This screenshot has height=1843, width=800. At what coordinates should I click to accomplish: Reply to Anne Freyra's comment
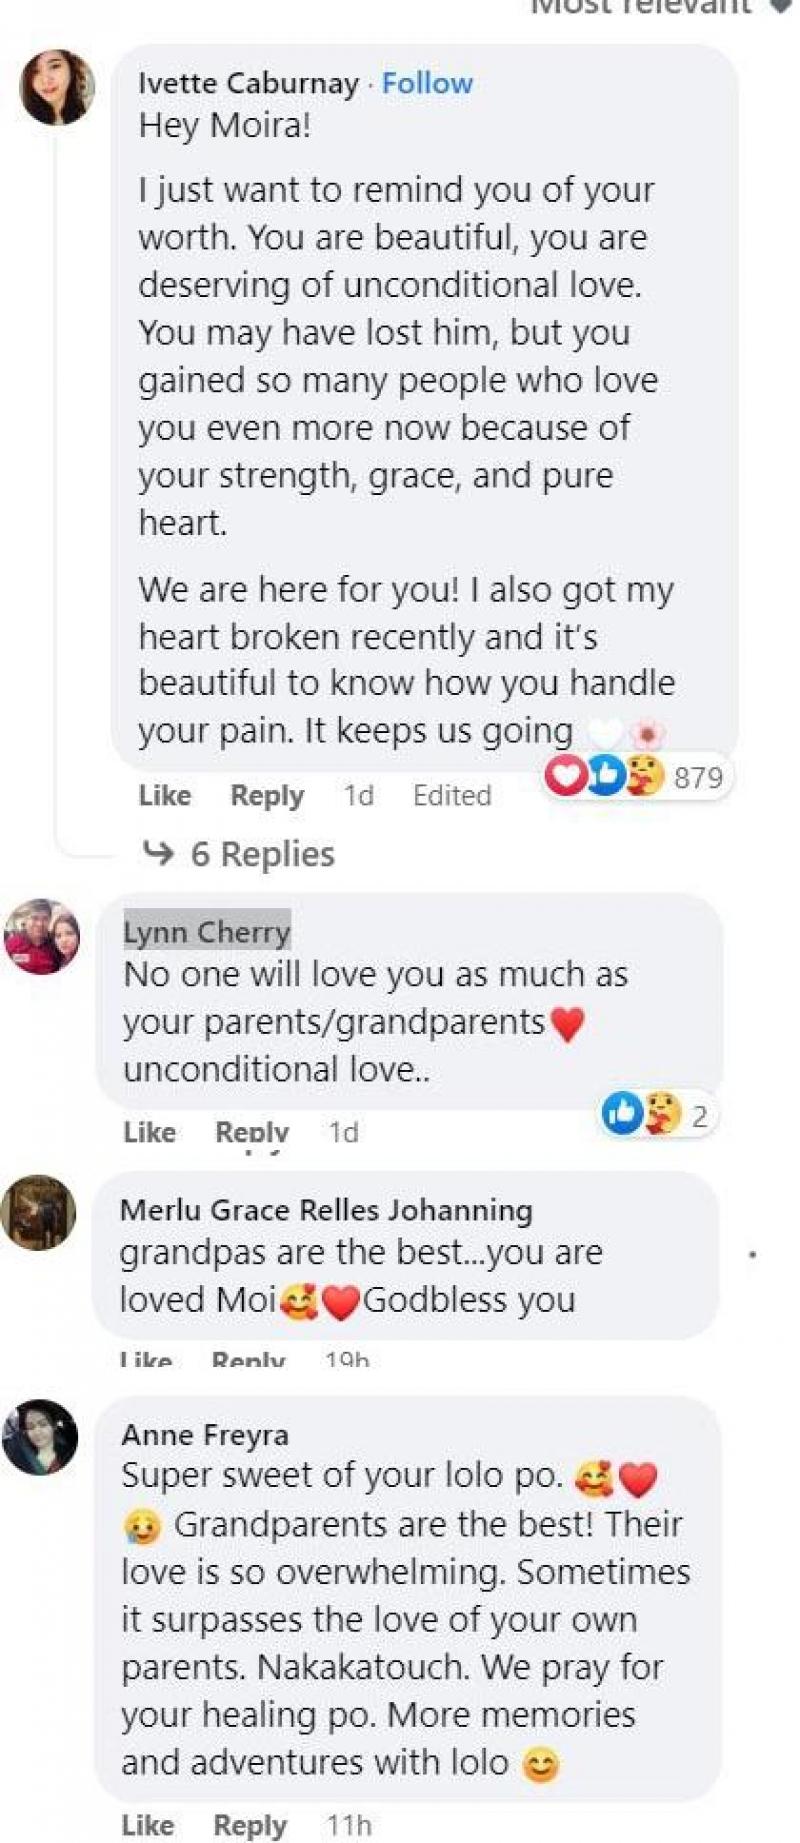[x=250, y=1825]
